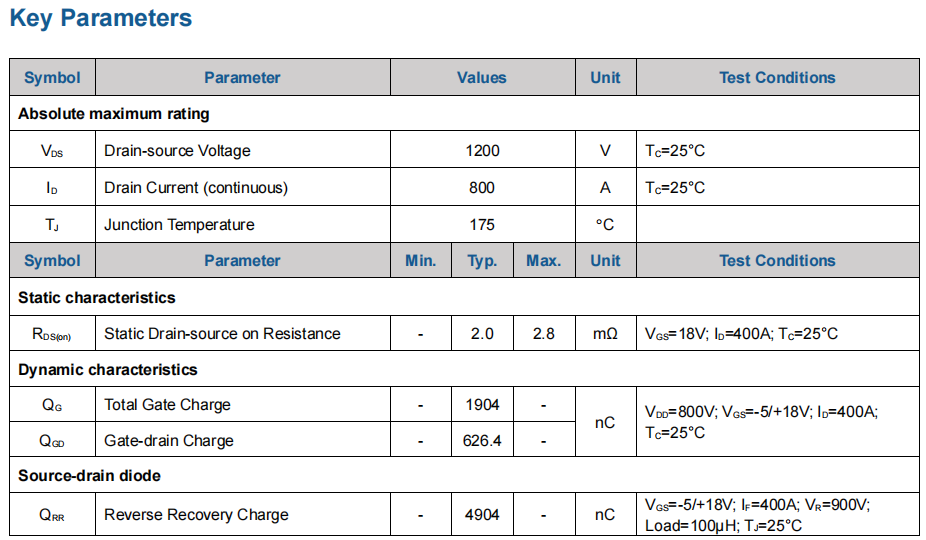Click the Drain Current (continuous) cell
926x540 pixels.
pyautogui.click(x=196, y=188)
